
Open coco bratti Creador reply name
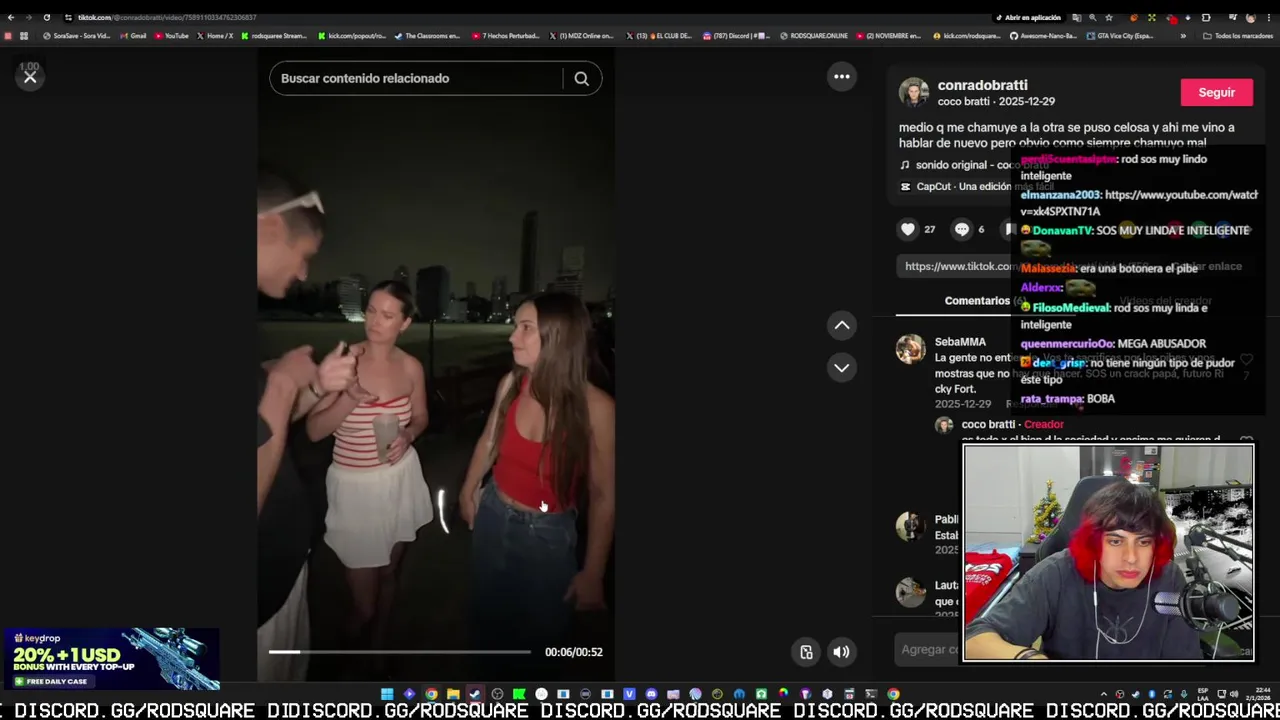tap(988, 424)
